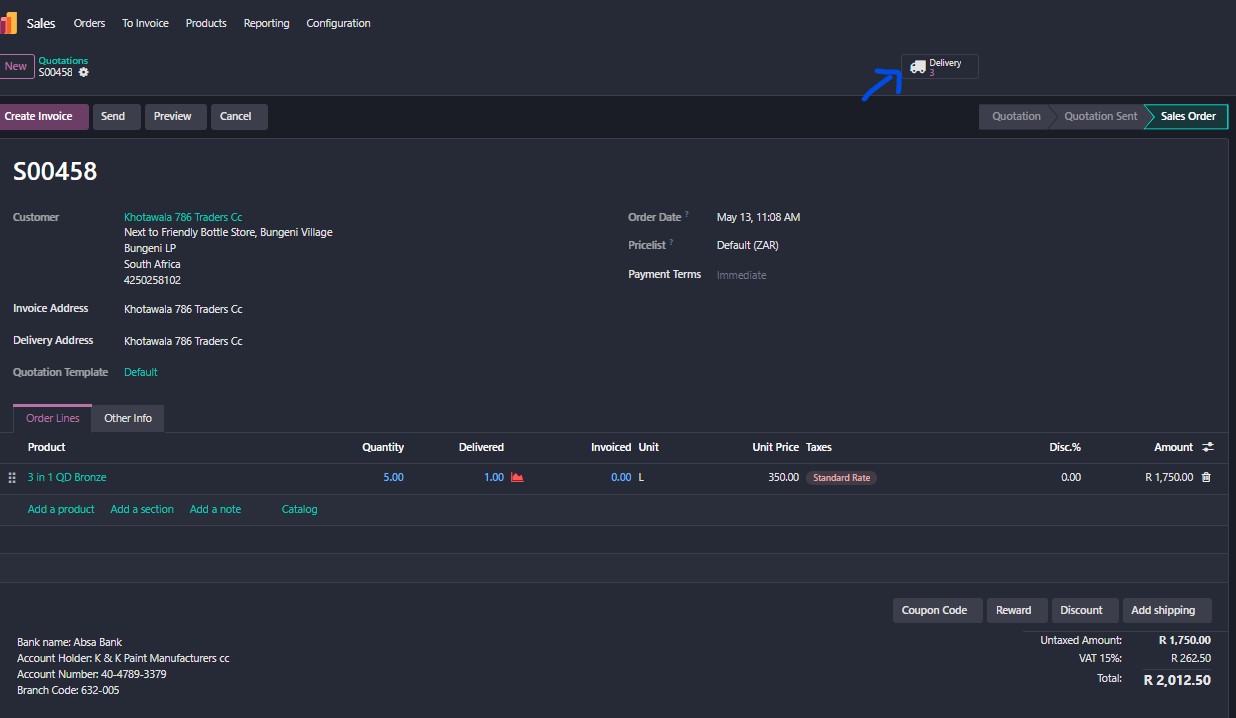Click Add a product link
This screenshot has width=1236, height=718.
coord(61,509)
